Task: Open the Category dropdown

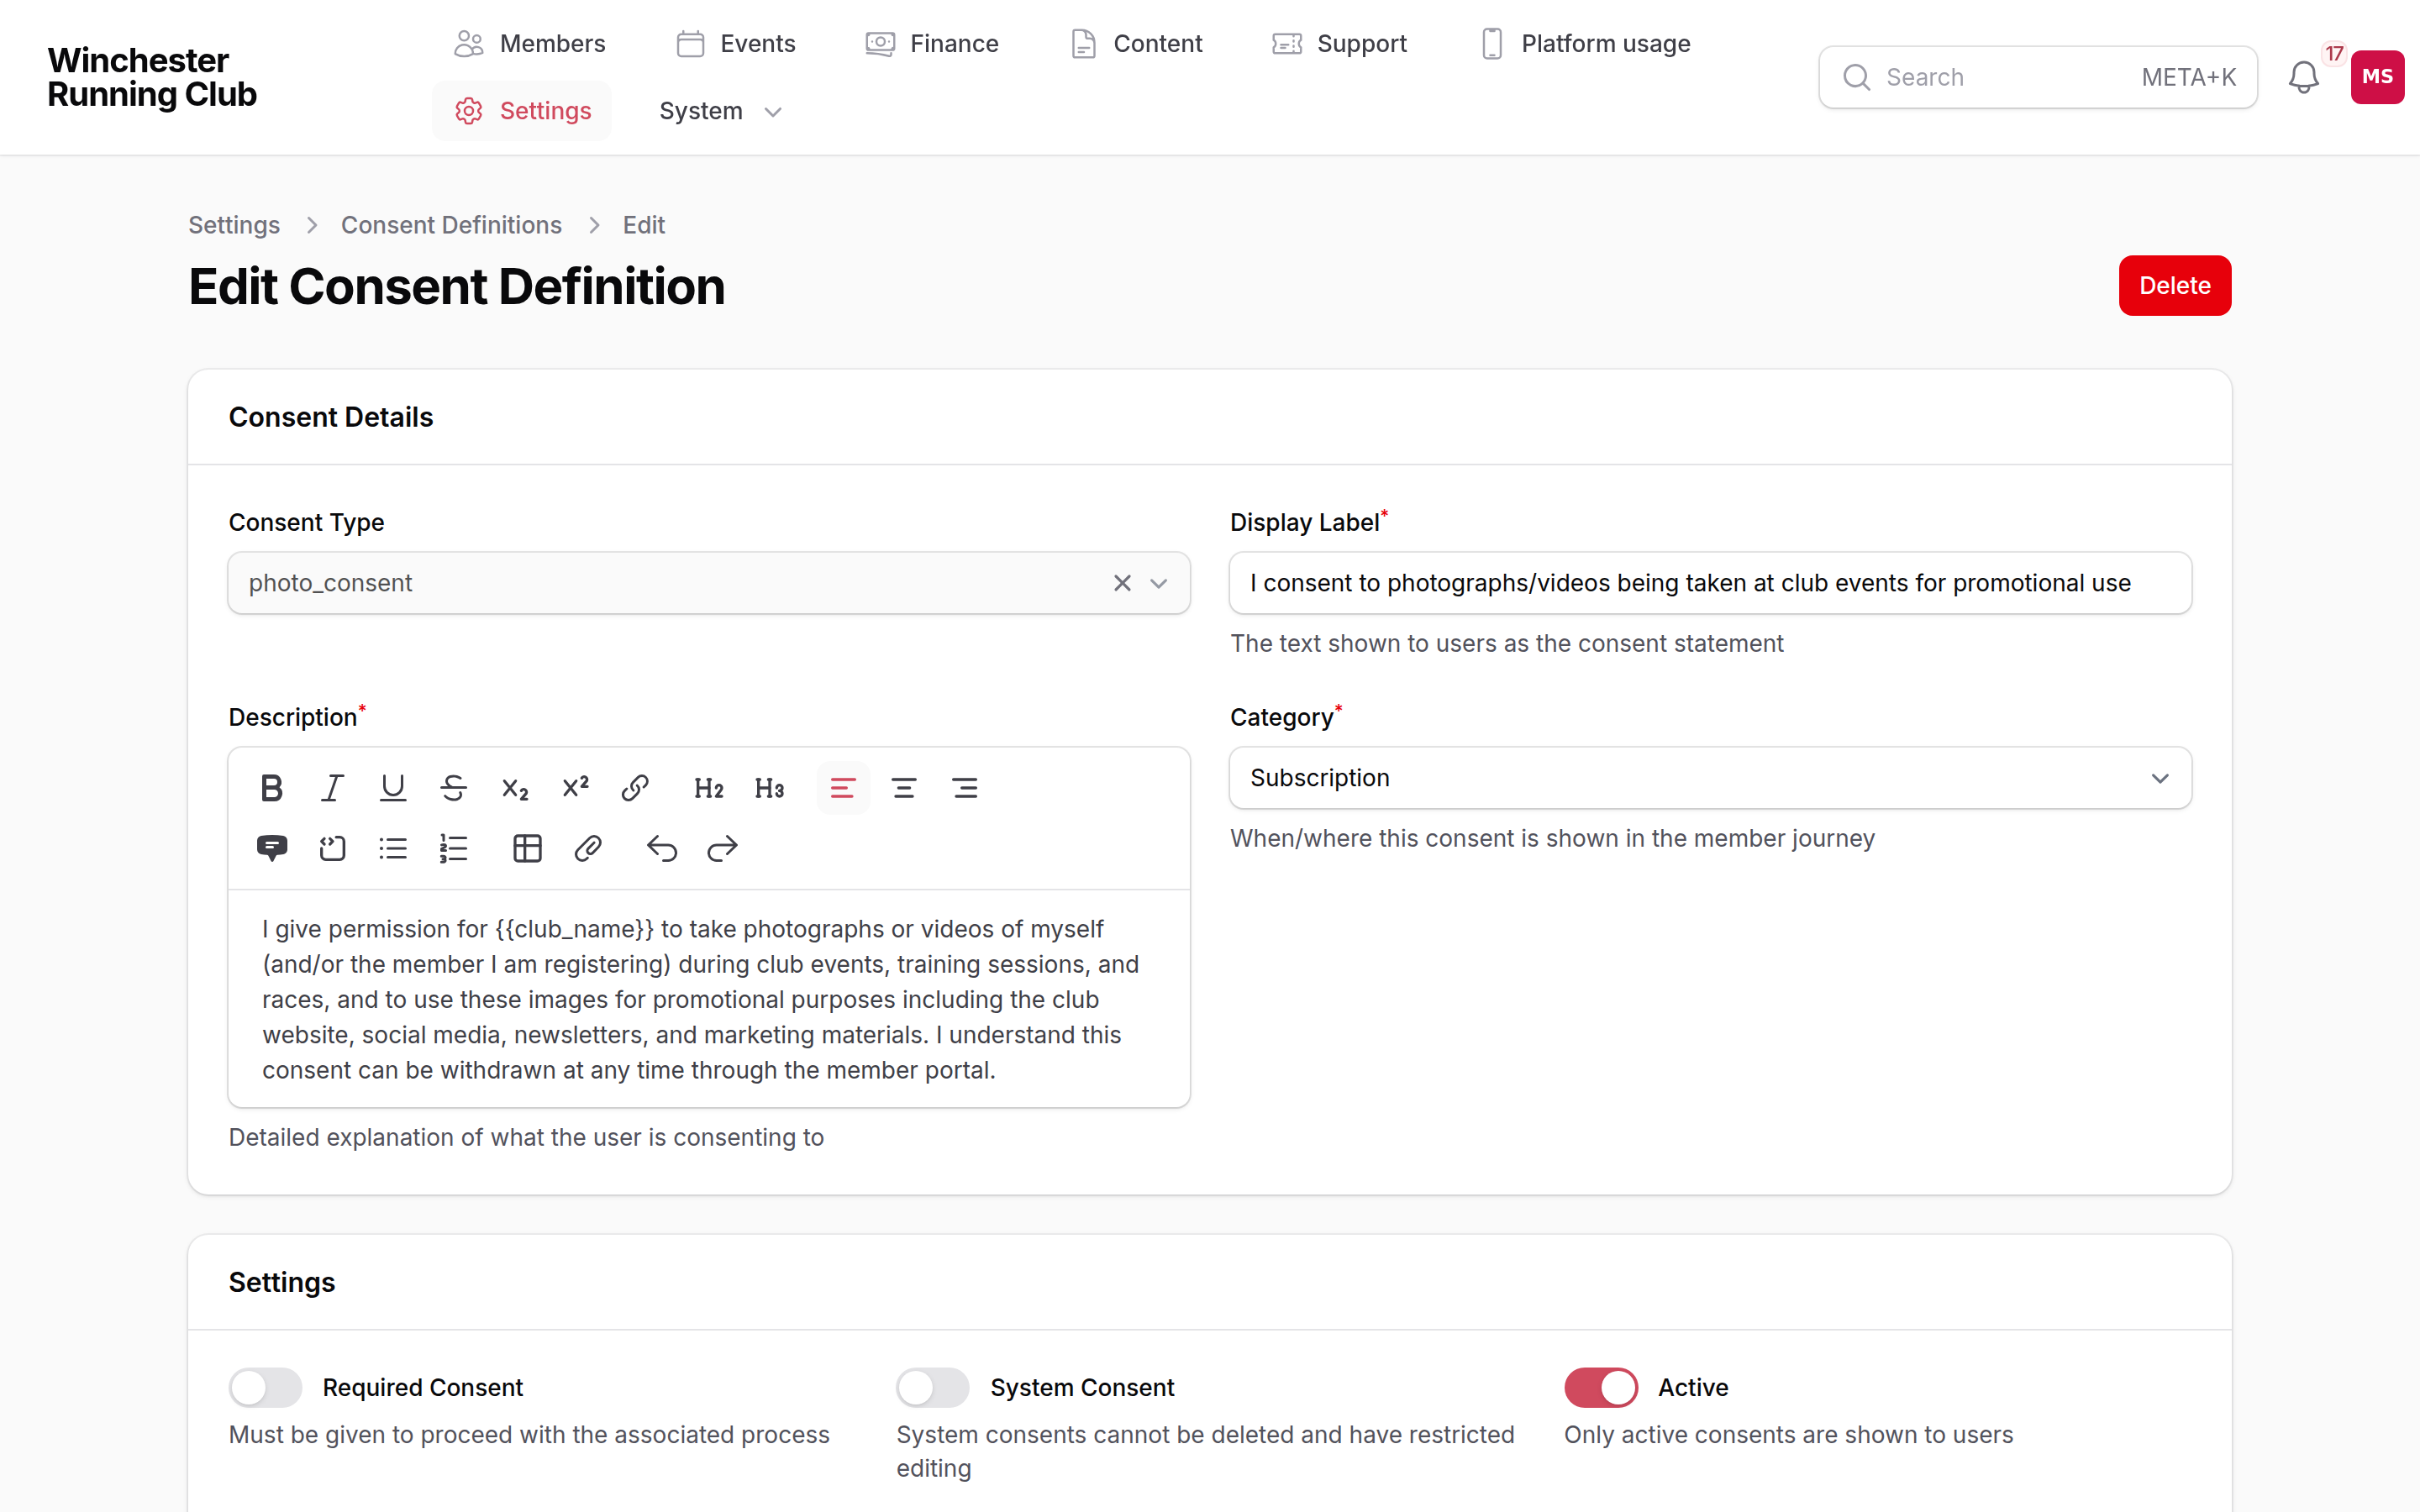Action: (x=1710, y=778)
